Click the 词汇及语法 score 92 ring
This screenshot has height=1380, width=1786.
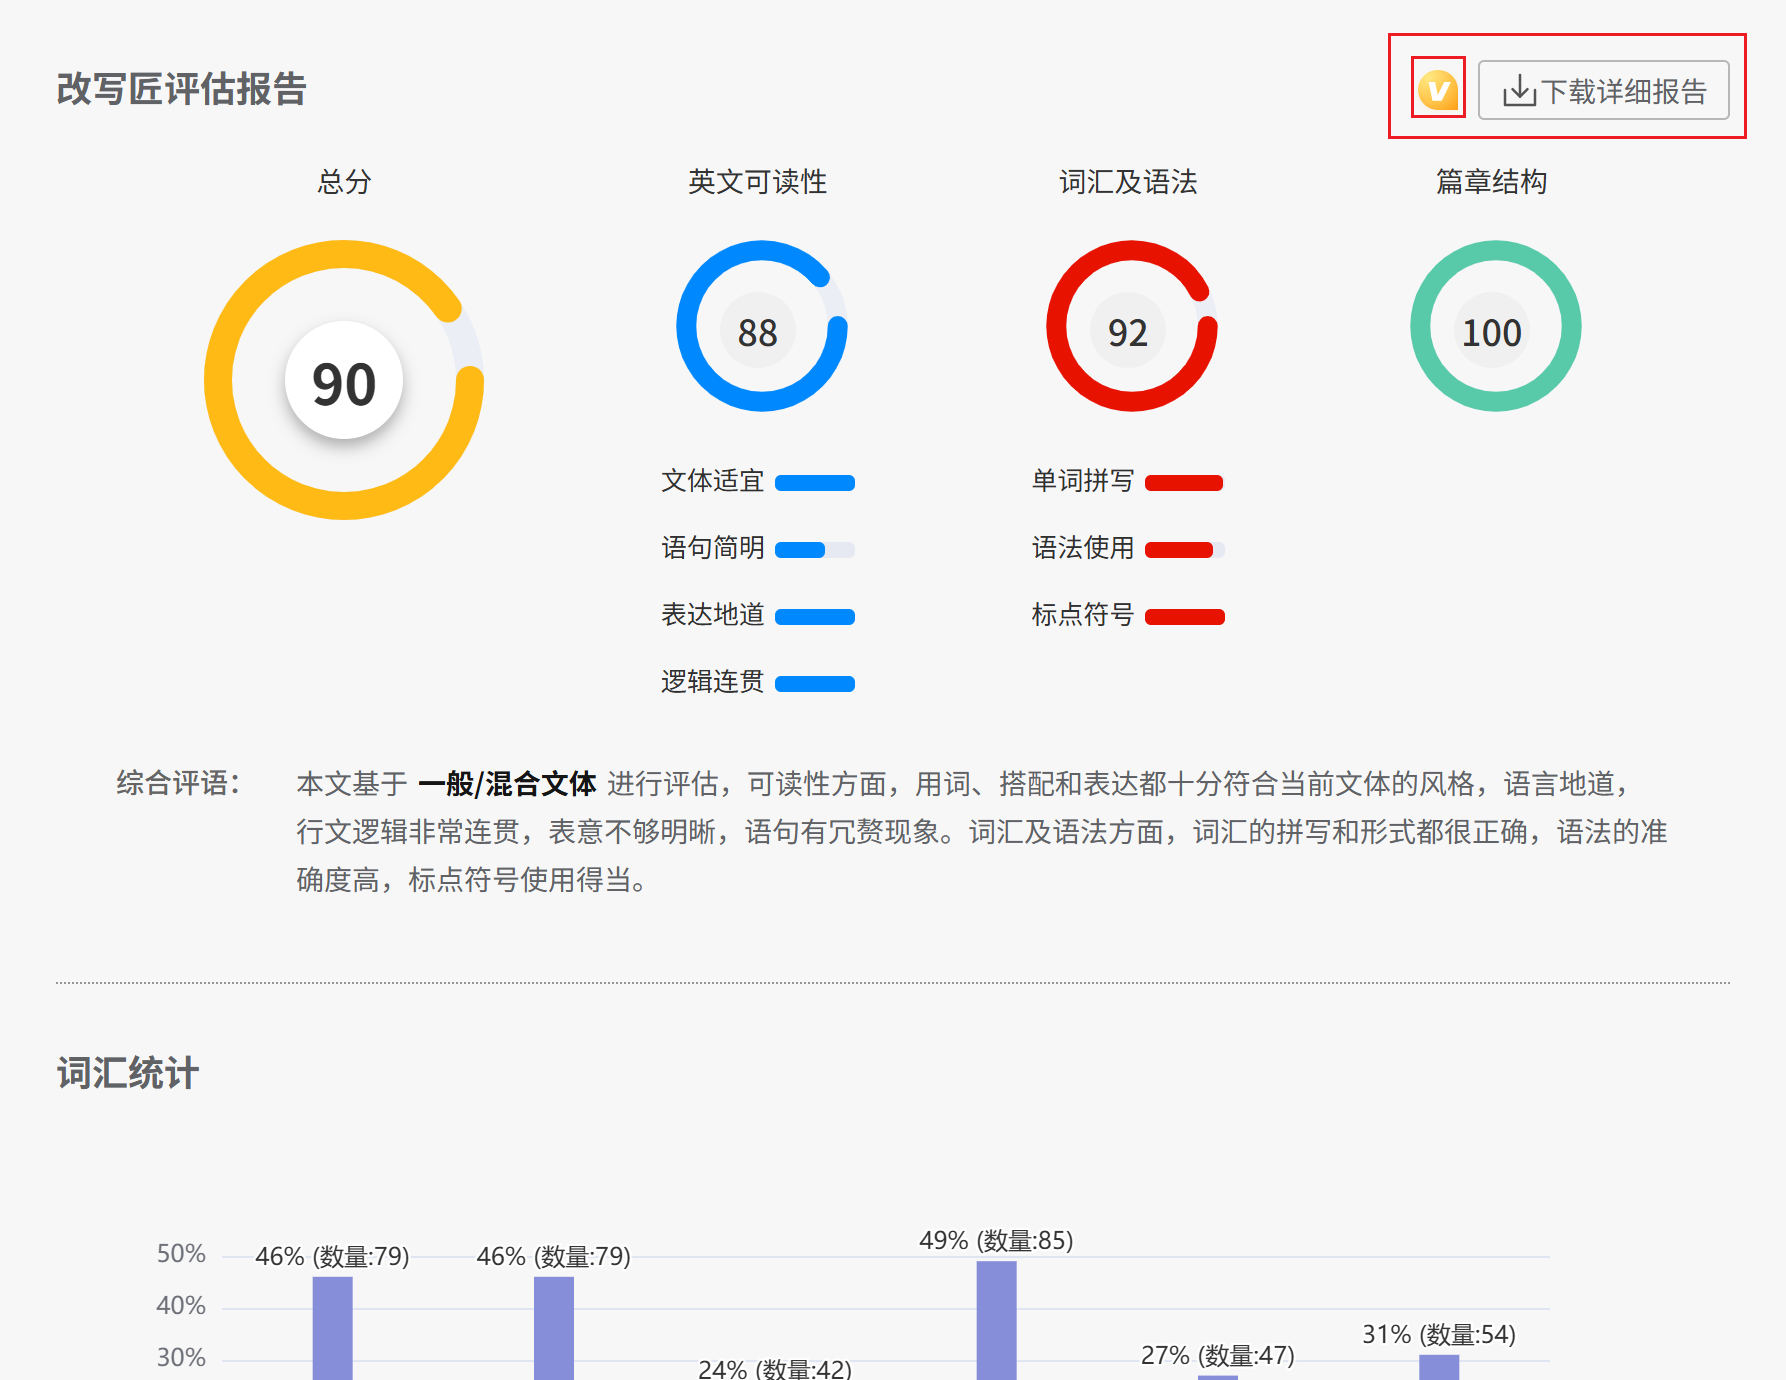pos(1131,327)
